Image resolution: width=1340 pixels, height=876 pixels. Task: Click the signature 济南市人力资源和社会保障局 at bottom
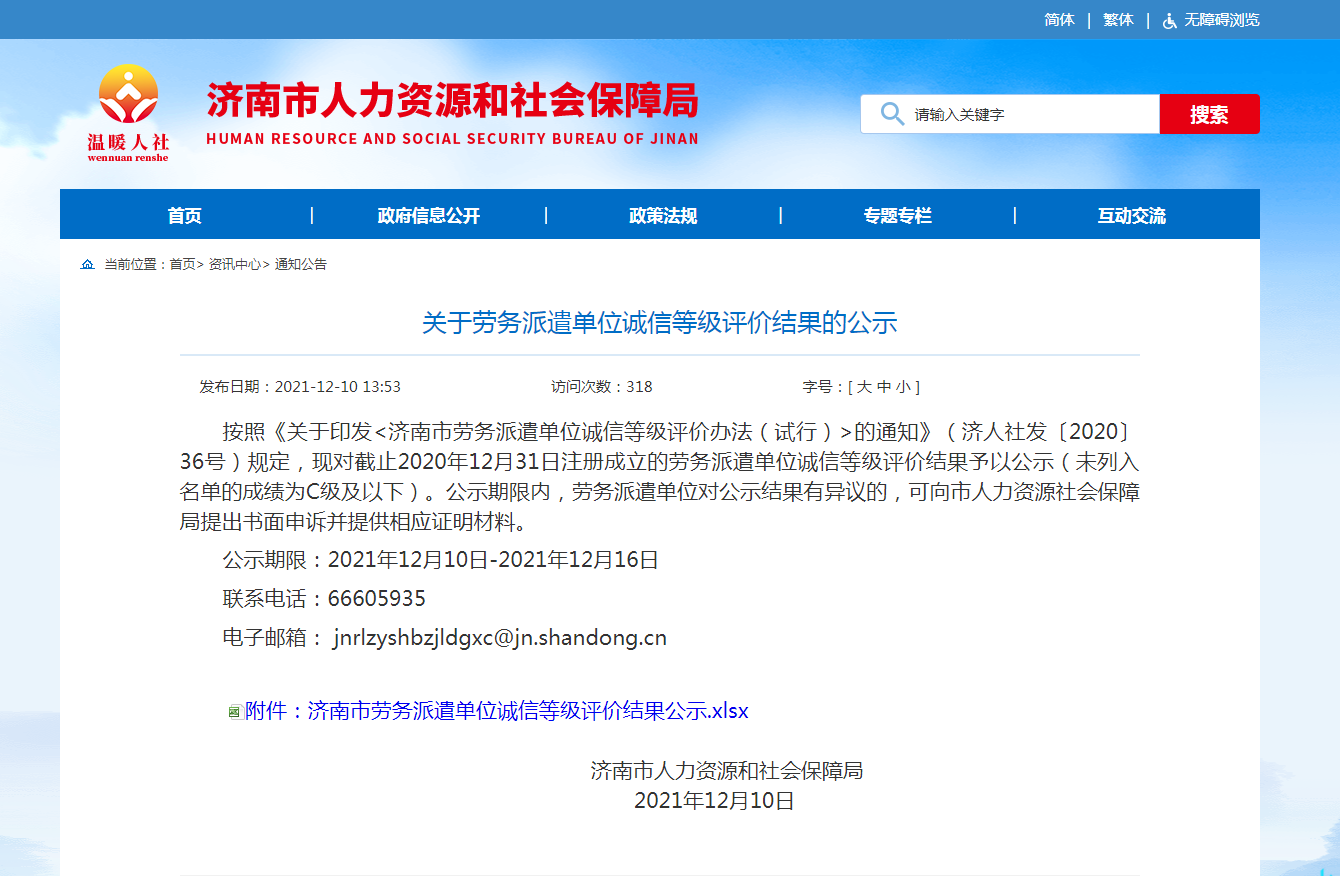point(727,771)
